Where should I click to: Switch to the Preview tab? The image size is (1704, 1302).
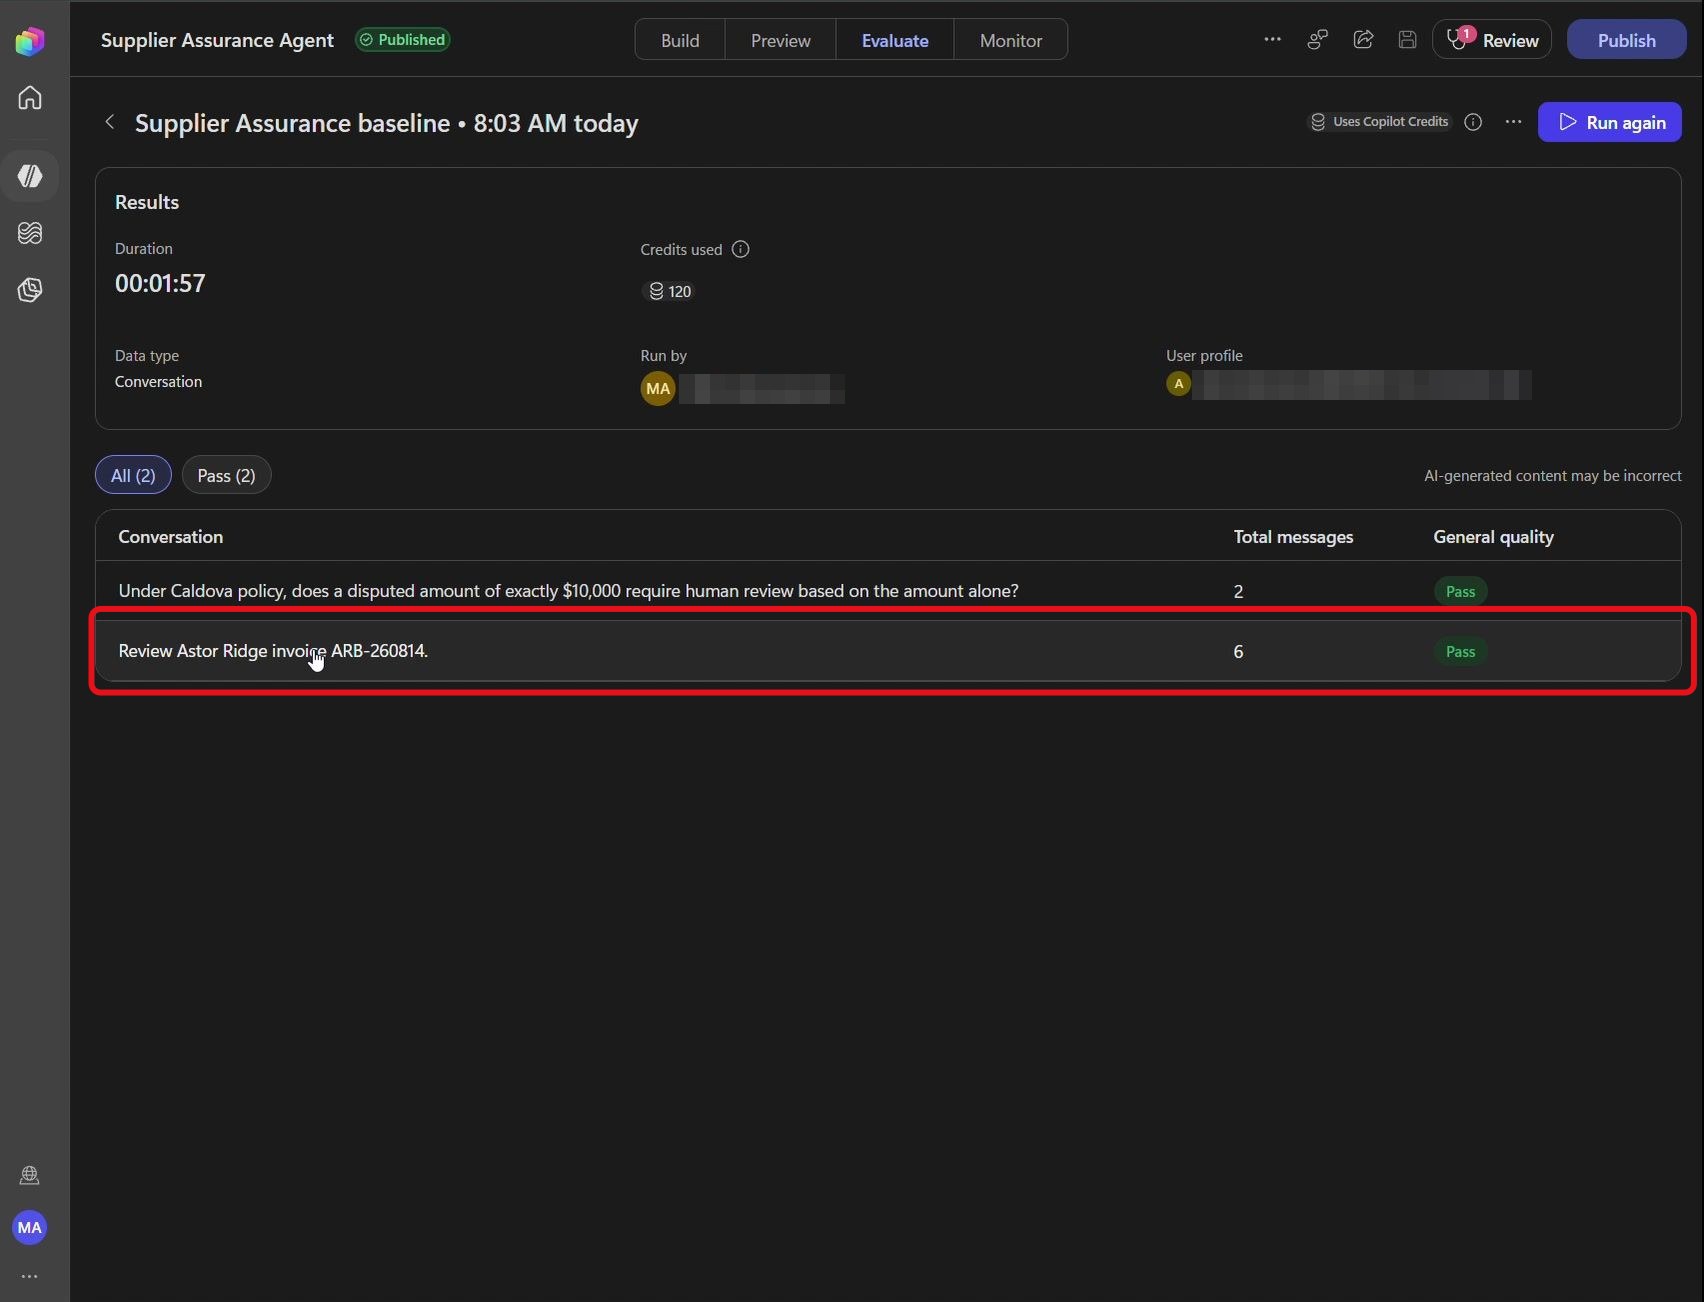click(780, 40)
